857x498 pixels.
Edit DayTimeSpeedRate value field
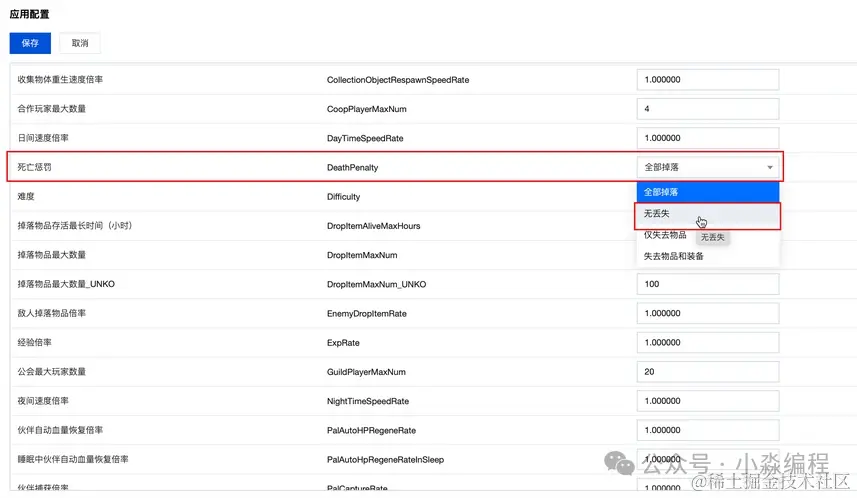pyautogui.click(x=708, y=138)
